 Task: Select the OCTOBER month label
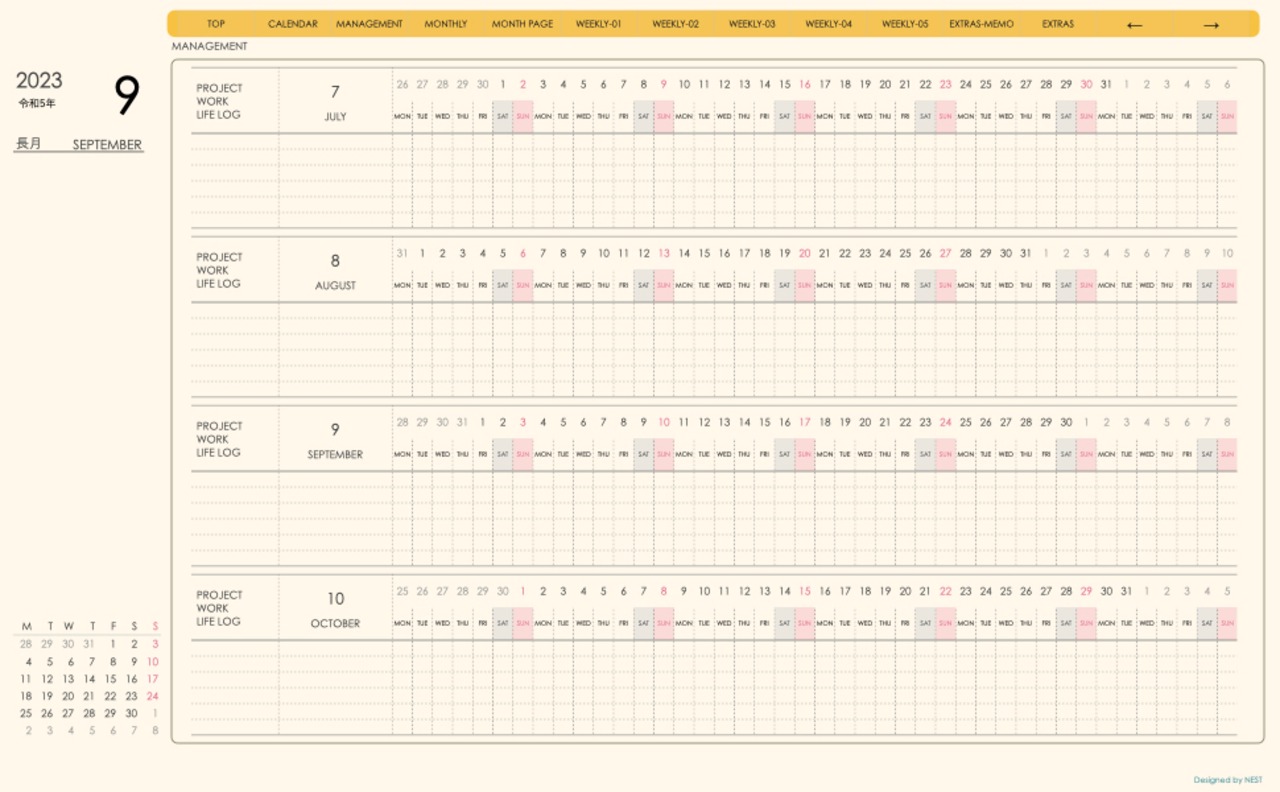click(x=335, y=624)
